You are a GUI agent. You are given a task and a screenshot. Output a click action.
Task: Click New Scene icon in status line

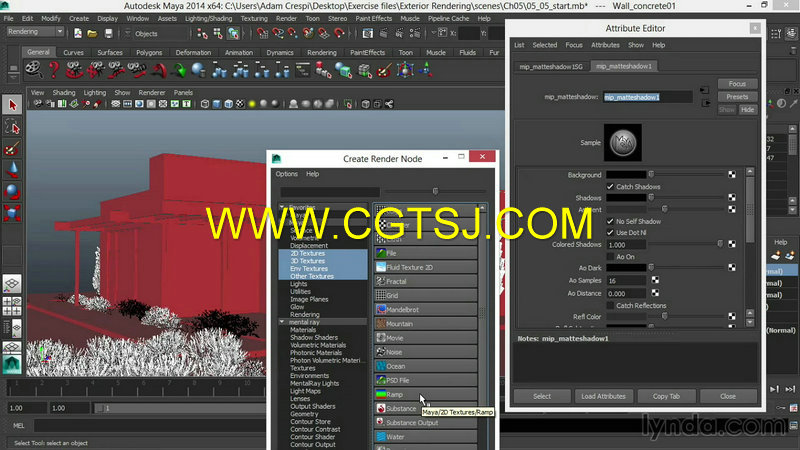click(78, 34)
